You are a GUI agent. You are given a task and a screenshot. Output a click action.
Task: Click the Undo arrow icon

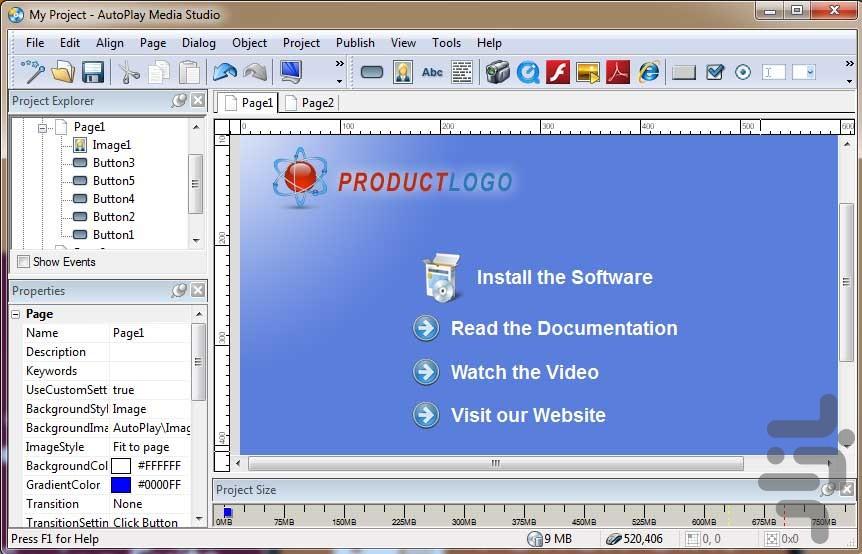pos(225,72)
